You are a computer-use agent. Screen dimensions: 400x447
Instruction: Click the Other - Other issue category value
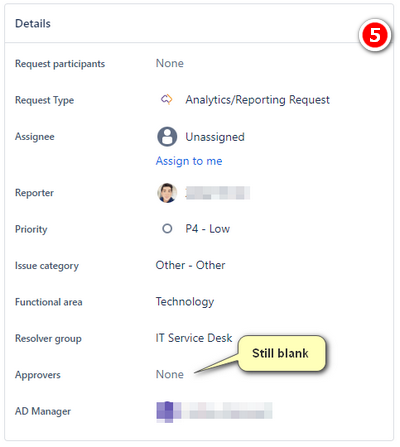(x=190, y=265)
